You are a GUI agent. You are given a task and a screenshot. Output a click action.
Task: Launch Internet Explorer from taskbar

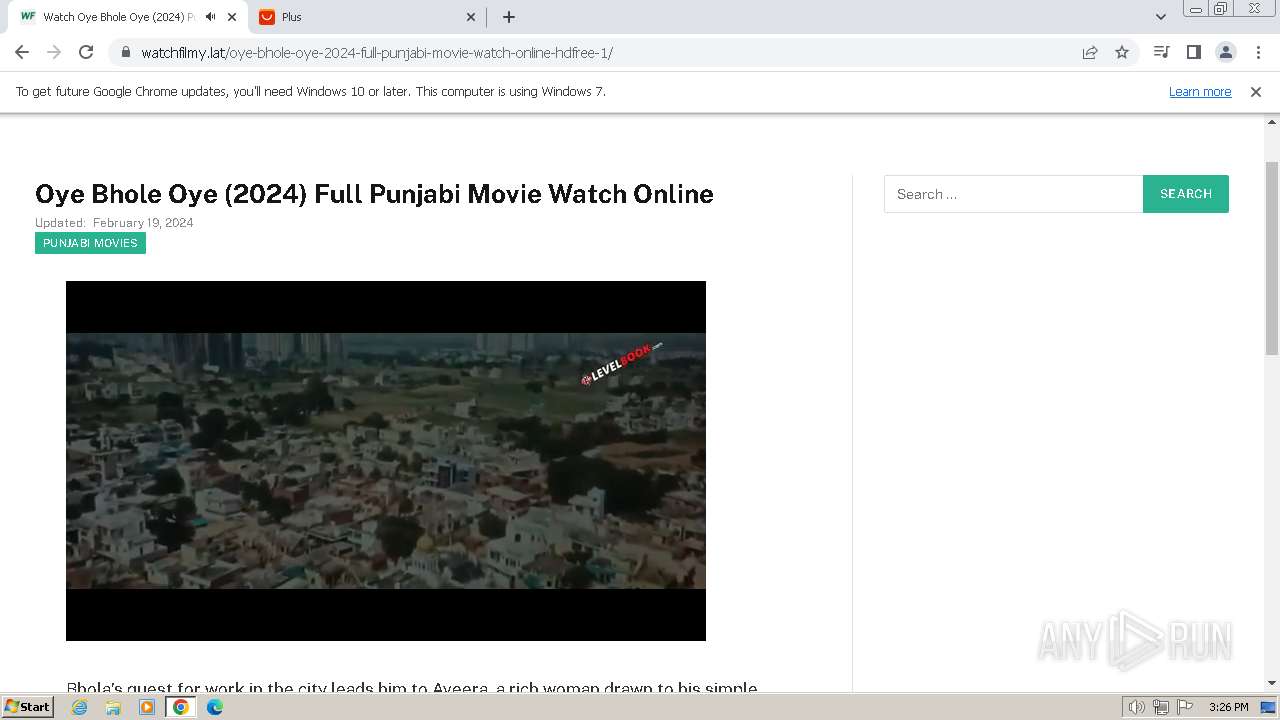tap(80, 707)
